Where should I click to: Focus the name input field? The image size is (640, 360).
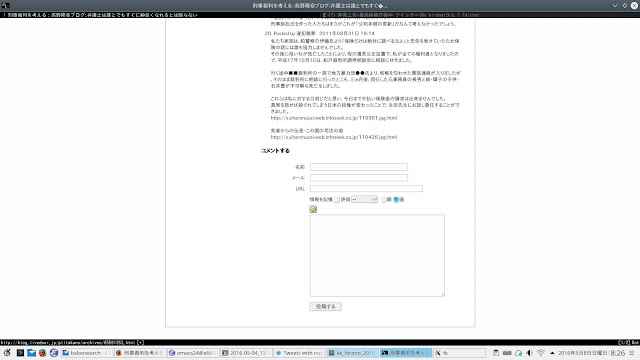(x=359, y=167)
